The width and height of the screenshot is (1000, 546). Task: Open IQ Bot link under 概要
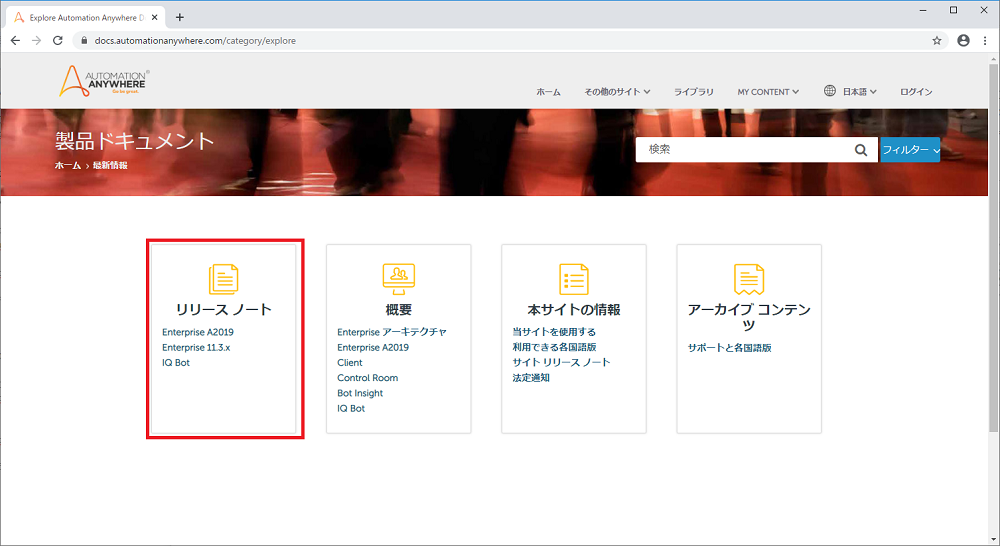coord(351,409)
